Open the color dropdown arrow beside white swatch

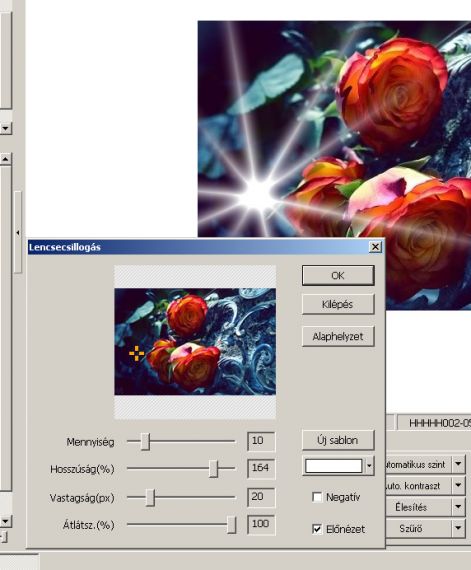(x=369, y=465)
